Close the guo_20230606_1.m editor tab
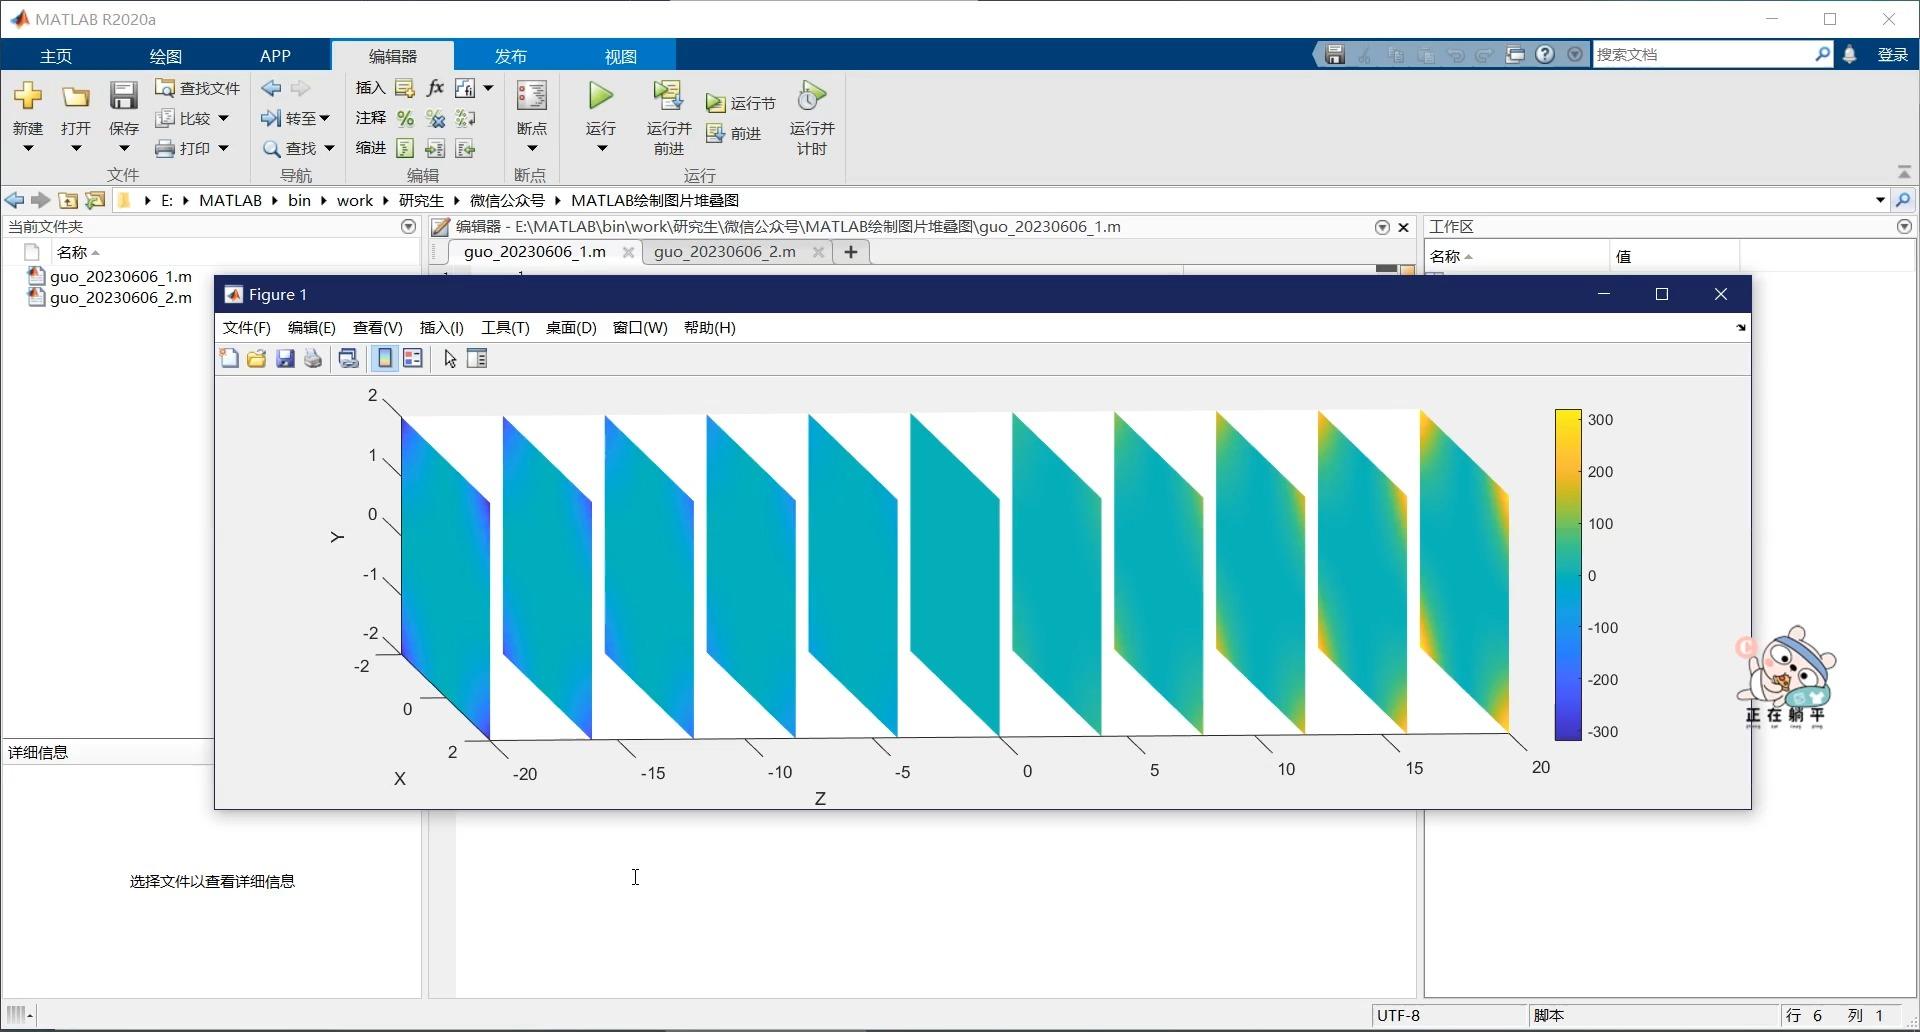The image size is (1920, 1032). [x=628, y=252]
